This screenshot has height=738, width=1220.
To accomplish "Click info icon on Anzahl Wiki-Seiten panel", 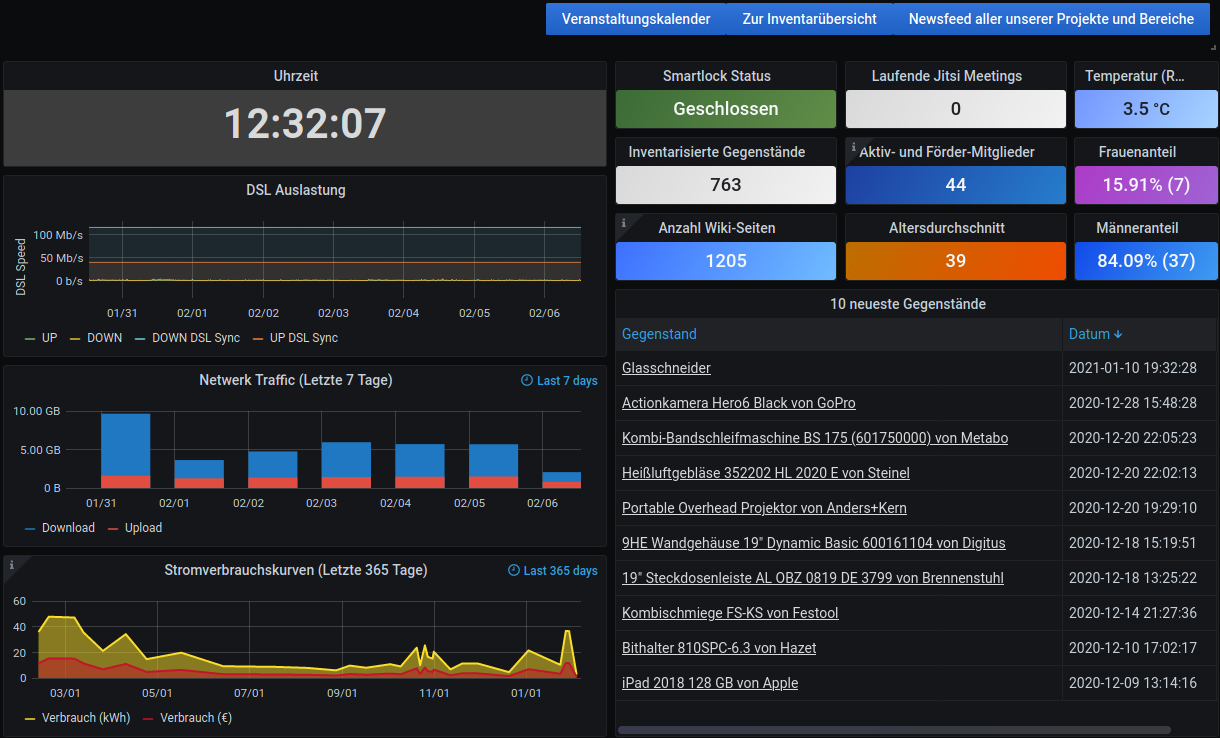I will click(623, 222).
